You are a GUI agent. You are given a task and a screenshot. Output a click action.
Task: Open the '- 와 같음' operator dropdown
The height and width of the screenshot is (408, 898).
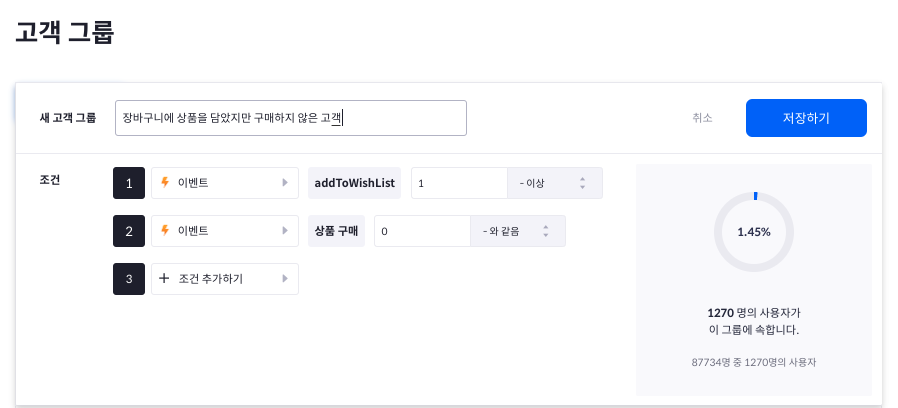point(518,231)
